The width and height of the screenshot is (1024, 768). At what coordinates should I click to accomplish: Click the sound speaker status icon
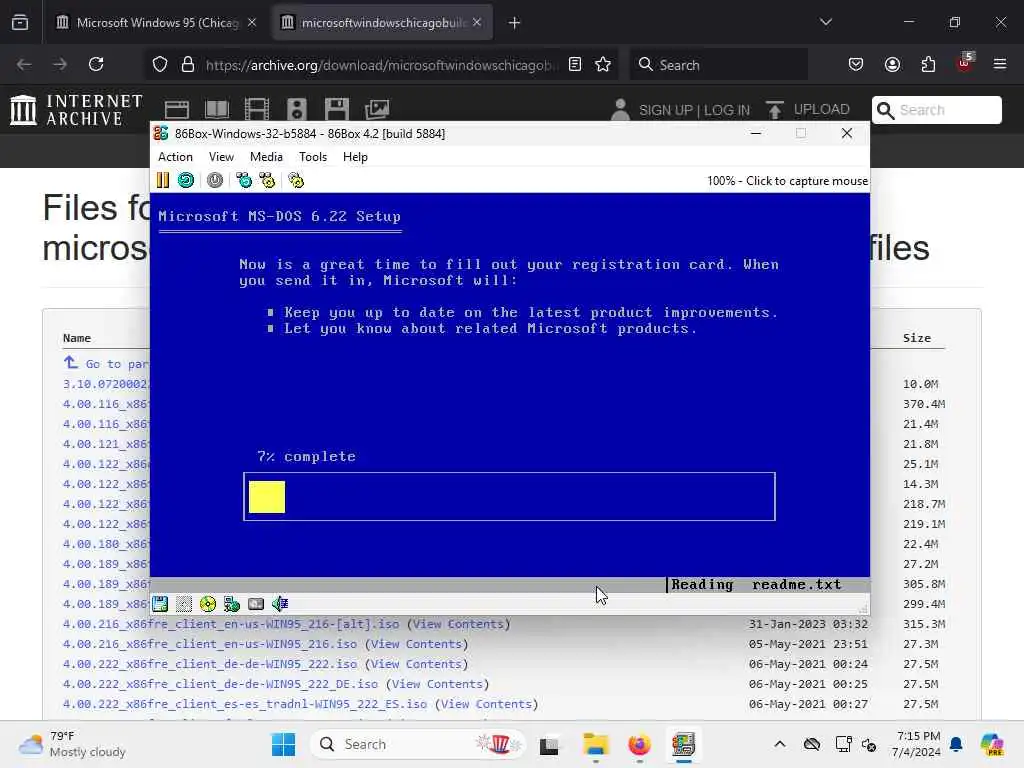(x=280, y=604)
